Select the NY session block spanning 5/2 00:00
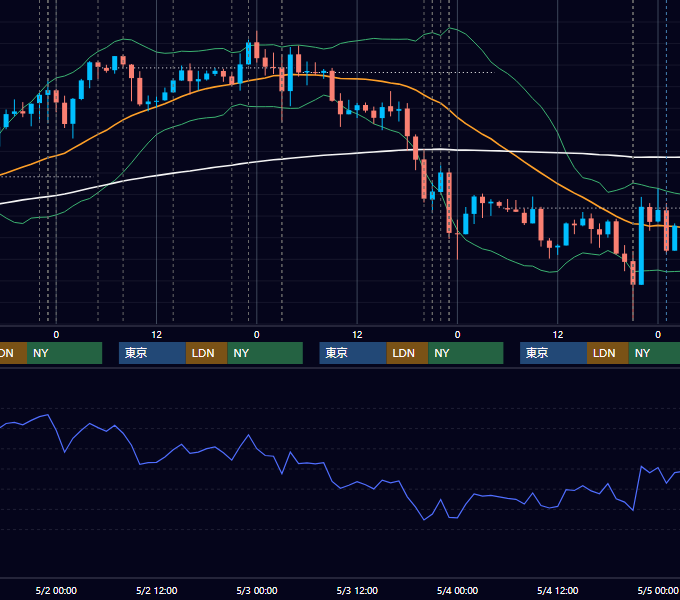This screenshot has height=600, width=680. click(x=64, y=353)
